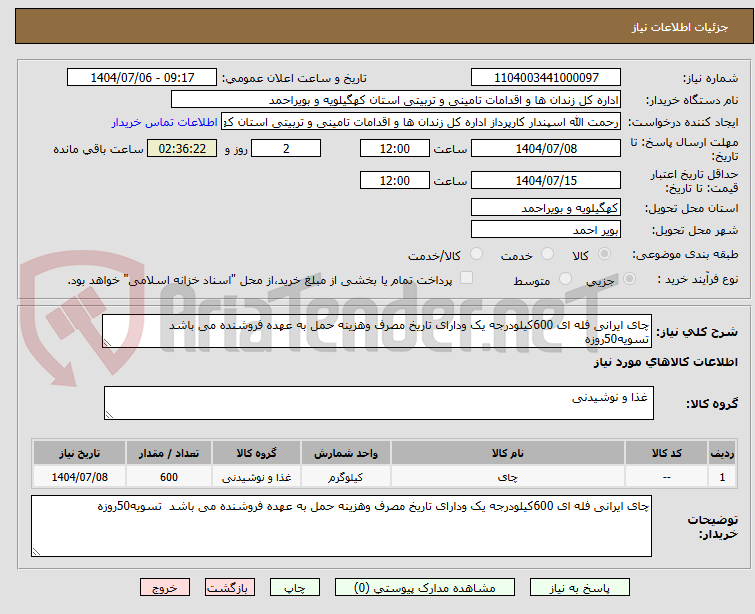Click the گروه کالا column header
Image resolution: width=755 pixels, height=614 pixels.
click(257, 453)
